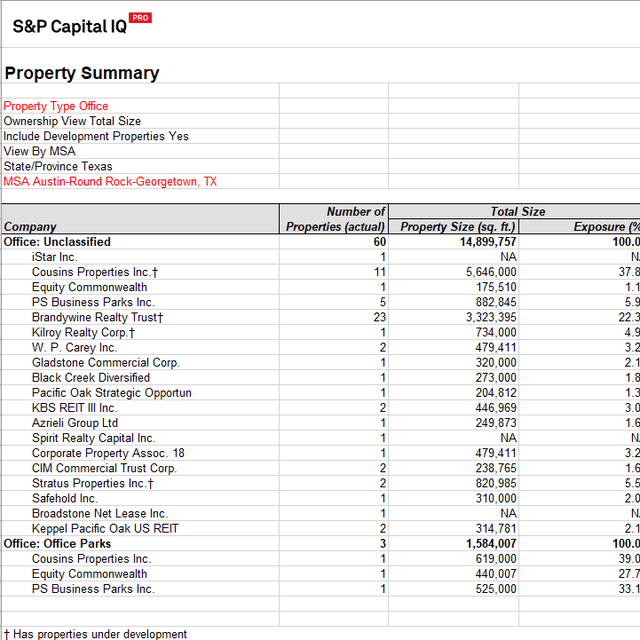The height and width of the screenshot is (640, 640).
Task: Select the 619,000 property size cell
Action: click(x=454, y=559)
